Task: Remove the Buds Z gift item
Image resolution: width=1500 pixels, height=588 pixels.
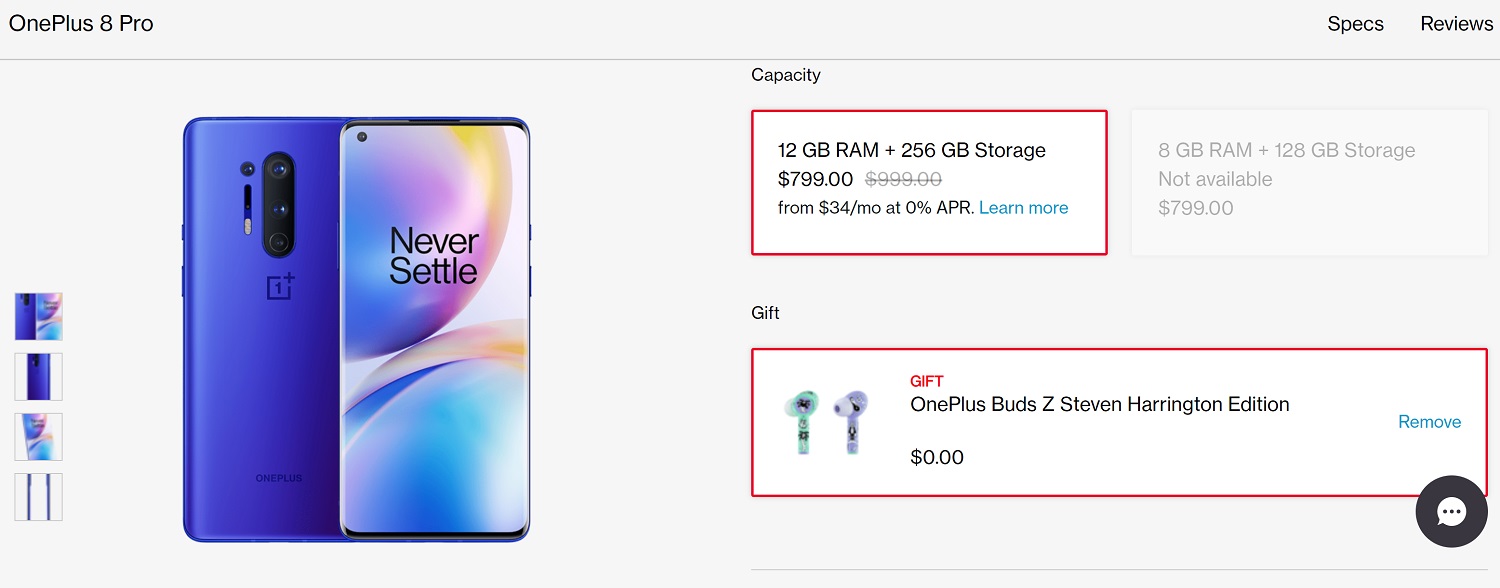Action: (1429, 422)
